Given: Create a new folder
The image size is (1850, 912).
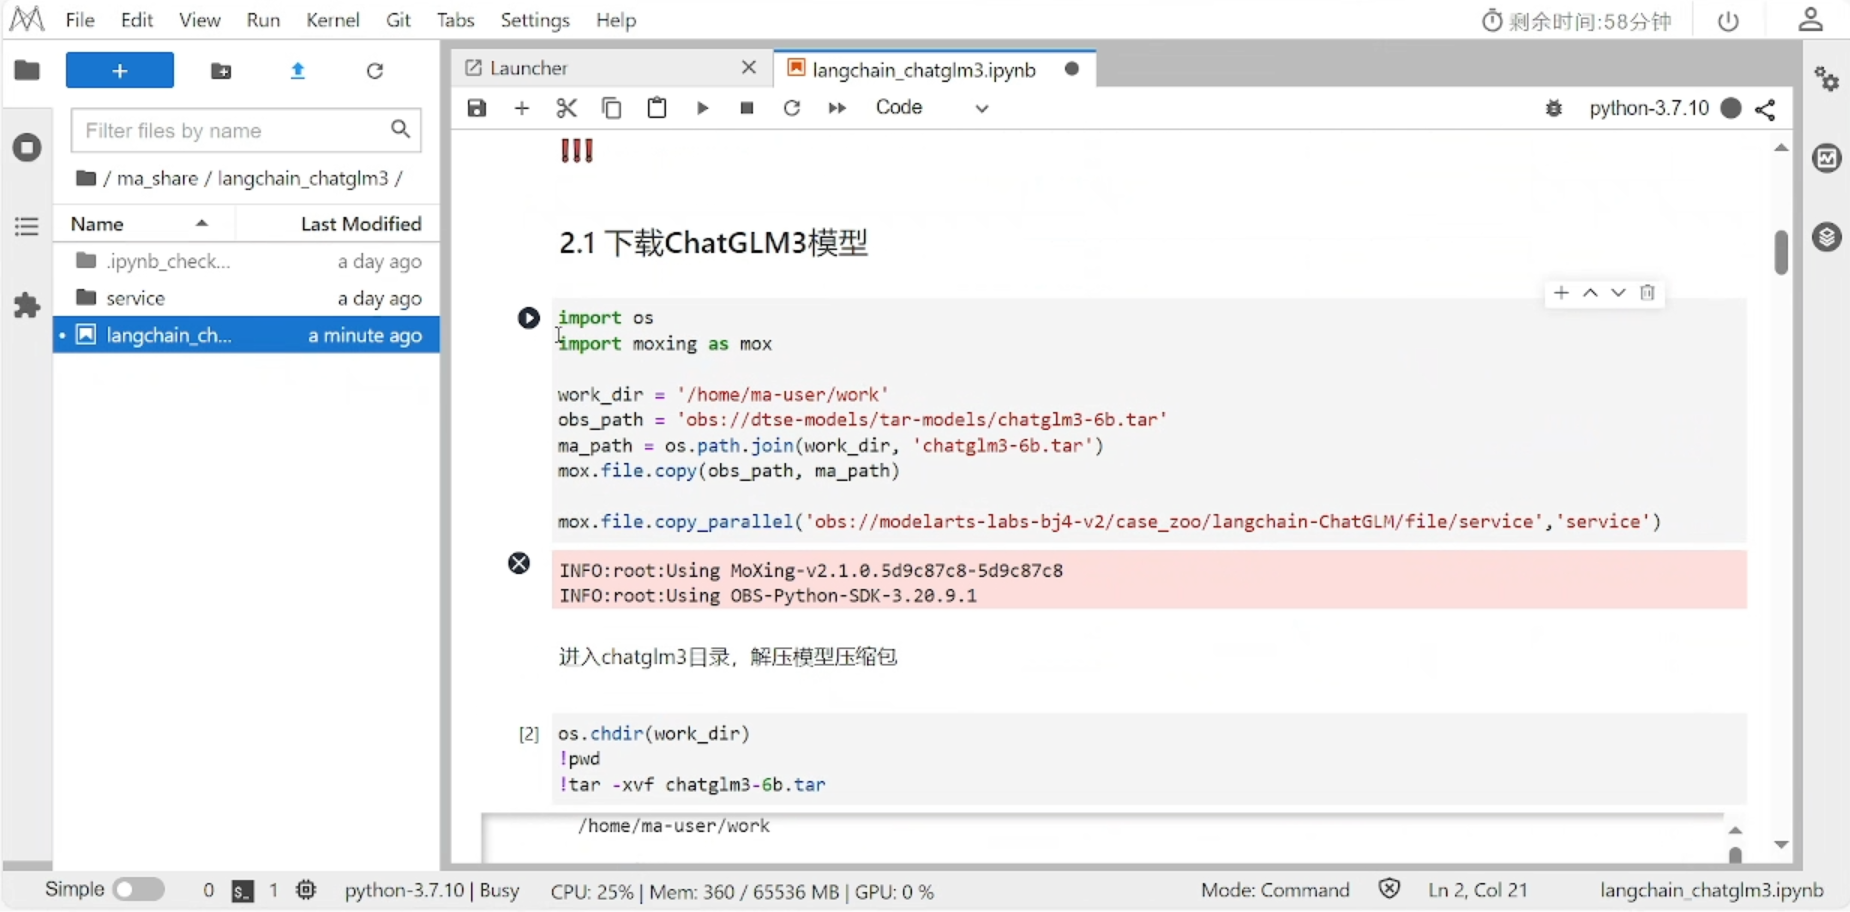Looking at the screenshot, I should tap(221, 71).
